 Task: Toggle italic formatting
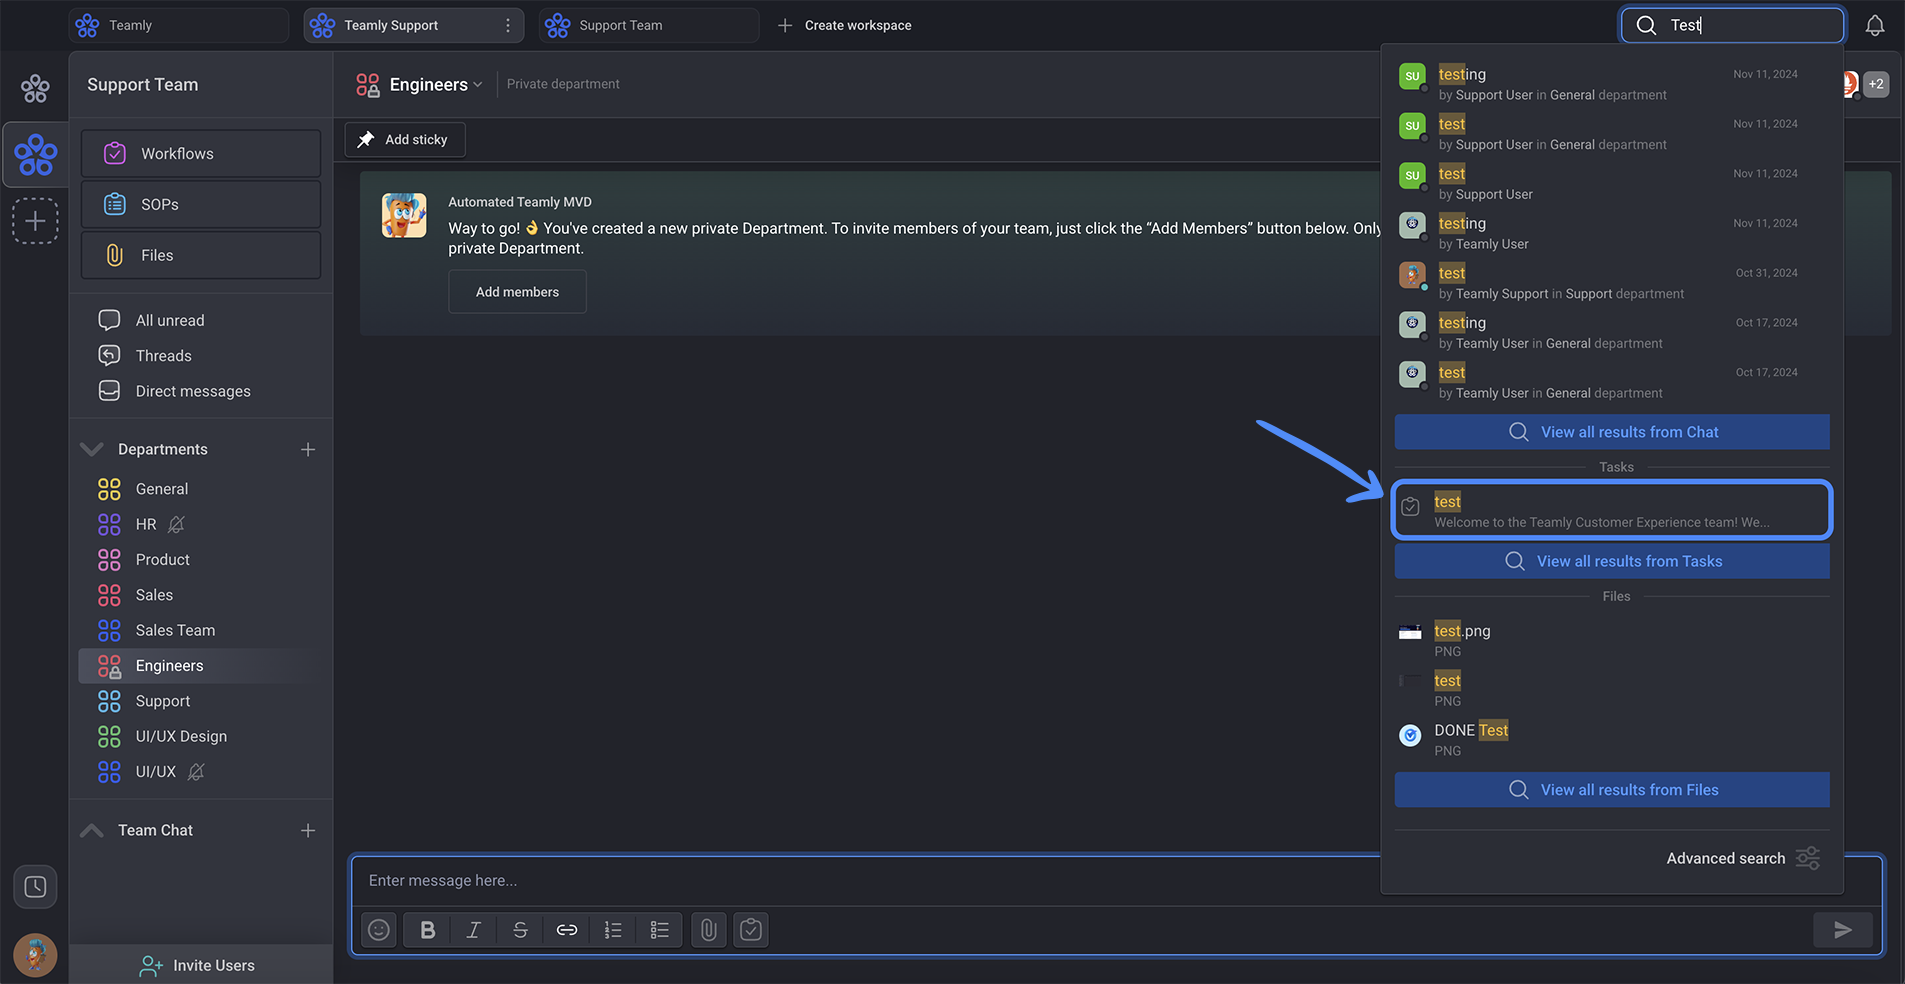474,930
